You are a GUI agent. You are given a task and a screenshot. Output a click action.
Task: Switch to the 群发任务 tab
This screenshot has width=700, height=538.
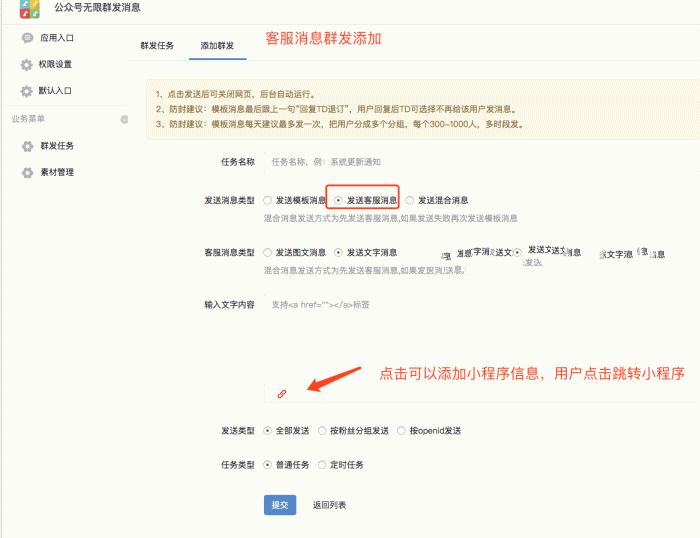(x=157, y=46)
